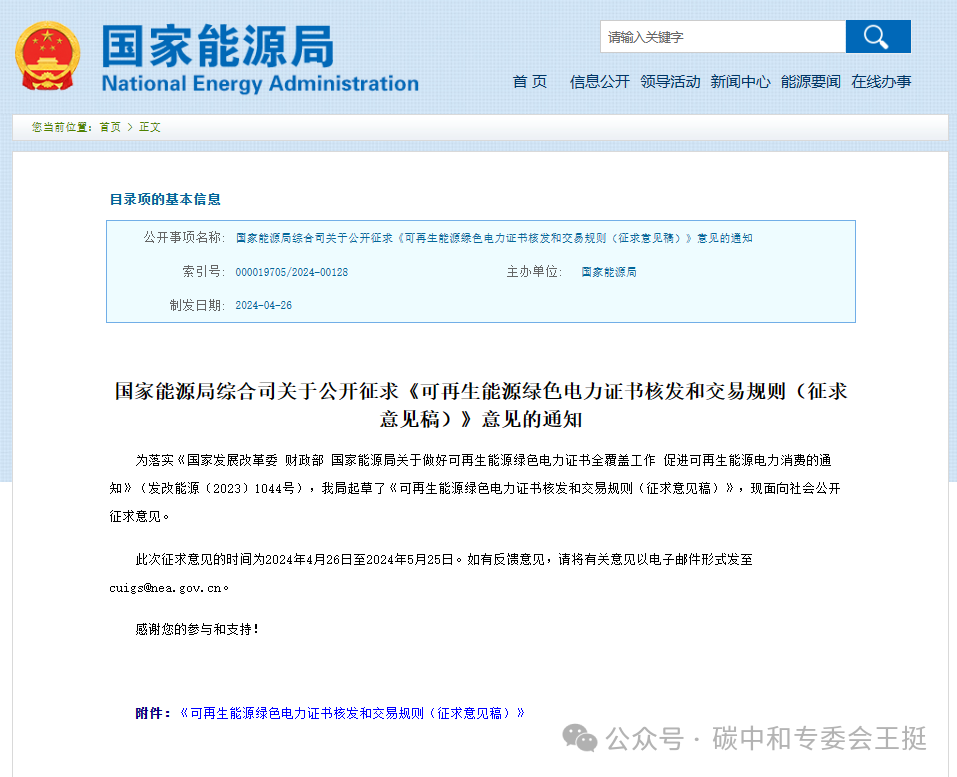This screenshot has height=777, width=957.
Task: Click the index number 000019705/2024-00128
Action: (291, 271)
